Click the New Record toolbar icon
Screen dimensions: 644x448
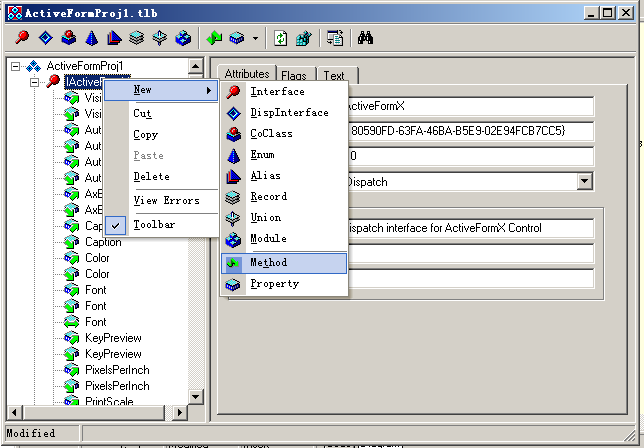point(137,39)
